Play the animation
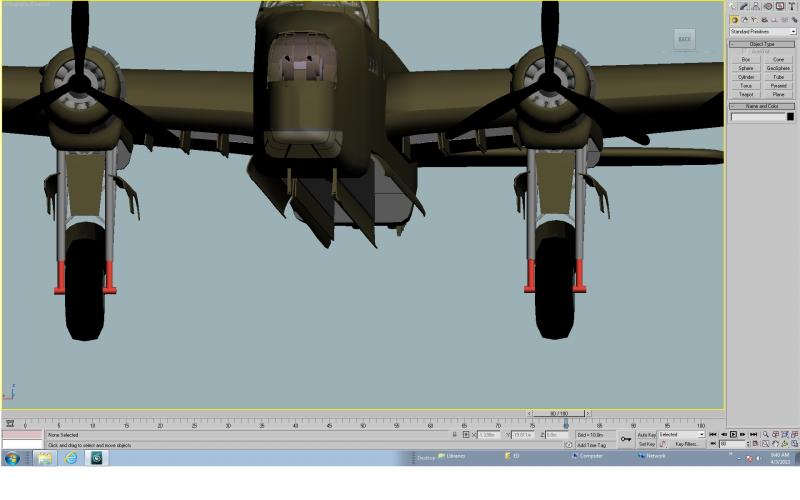Image resolution: width=800 pixels, height=500 pixels. click(x=733, y=435)
